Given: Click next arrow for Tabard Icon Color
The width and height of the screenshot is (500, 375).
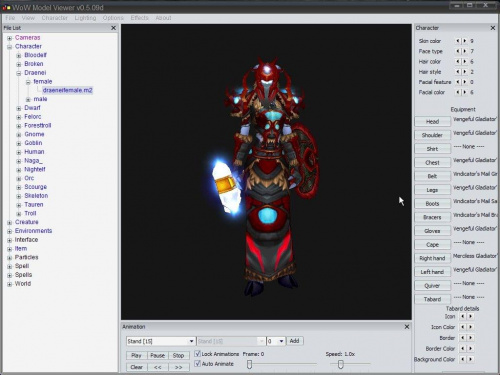Looking at the screenshot, I should point(470,327).
